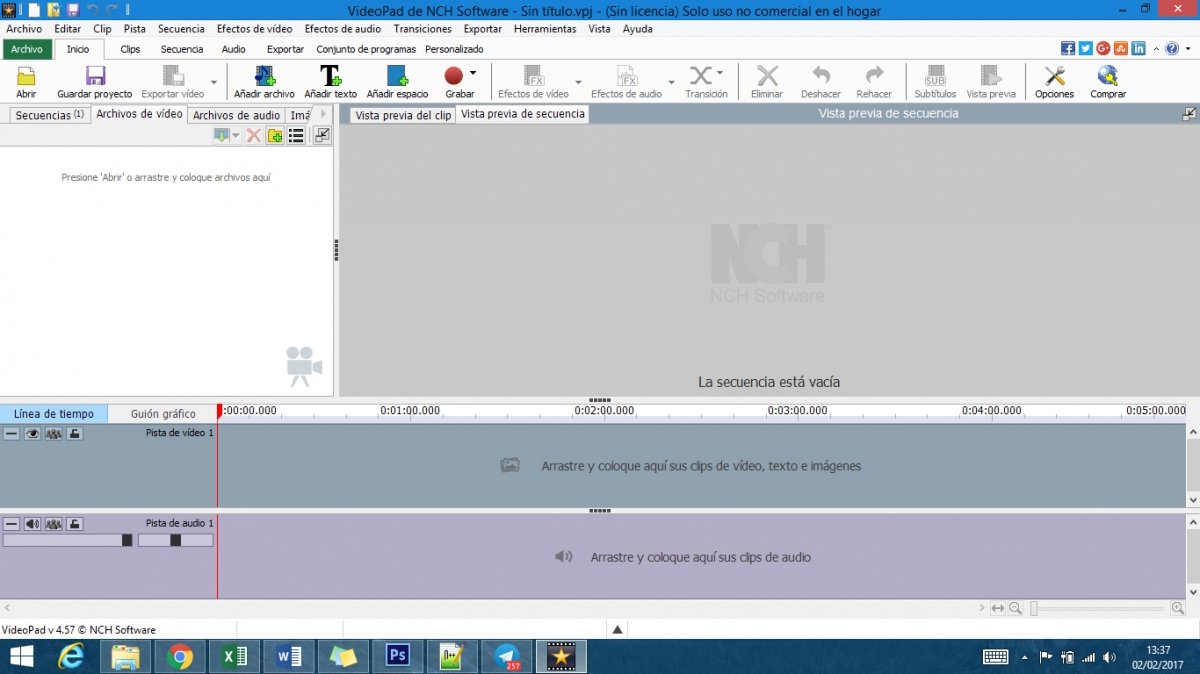Click the new folder icon in the clip bin
Screen dimensions: 1200x674
click(275, 135)
